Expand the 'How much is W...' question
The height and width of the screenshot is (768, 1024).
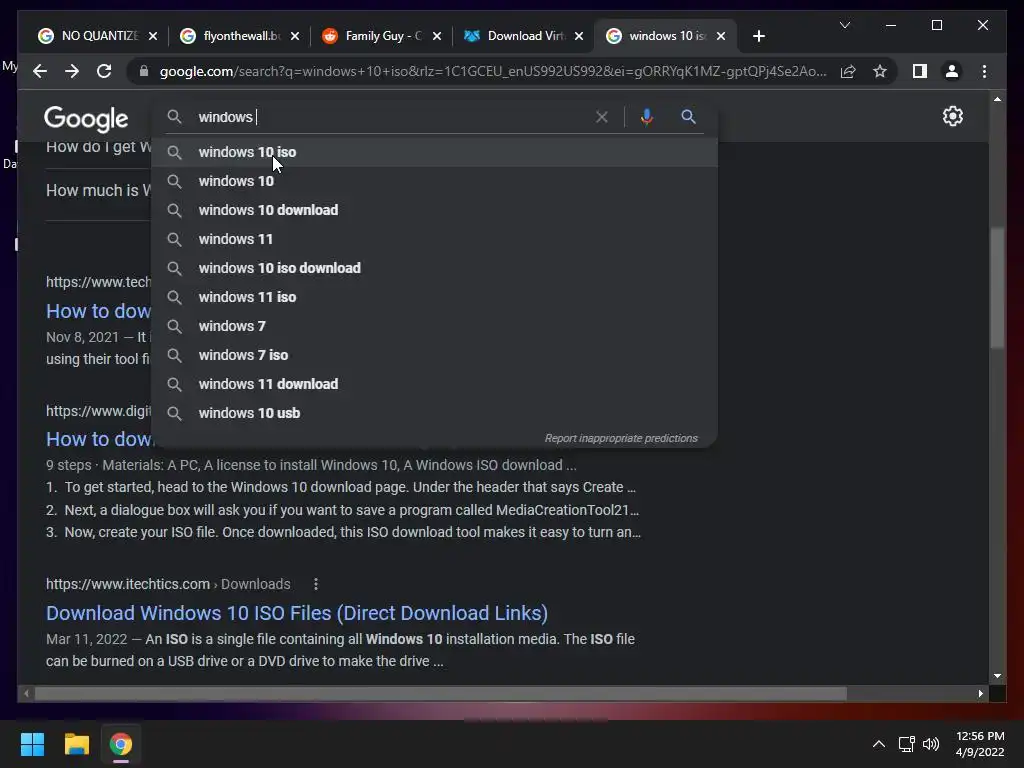(x=98, y=191)
